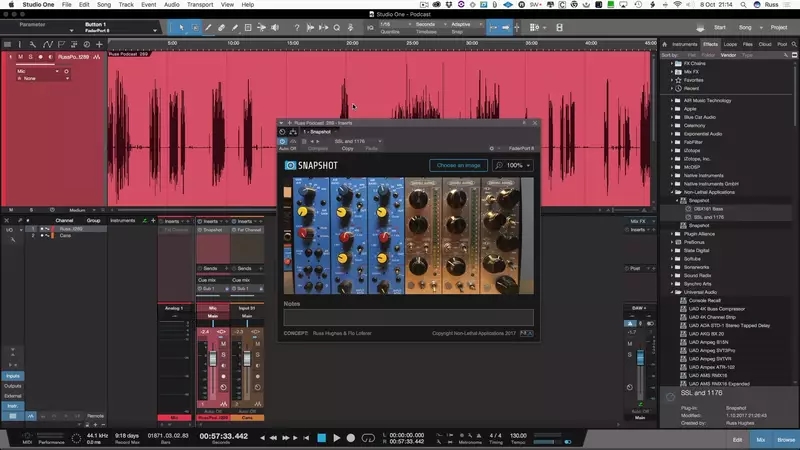Screen dimensions: 800x450
Task: Select UAD 4K Buss Compressor plugin
Action: click(716, 309)
